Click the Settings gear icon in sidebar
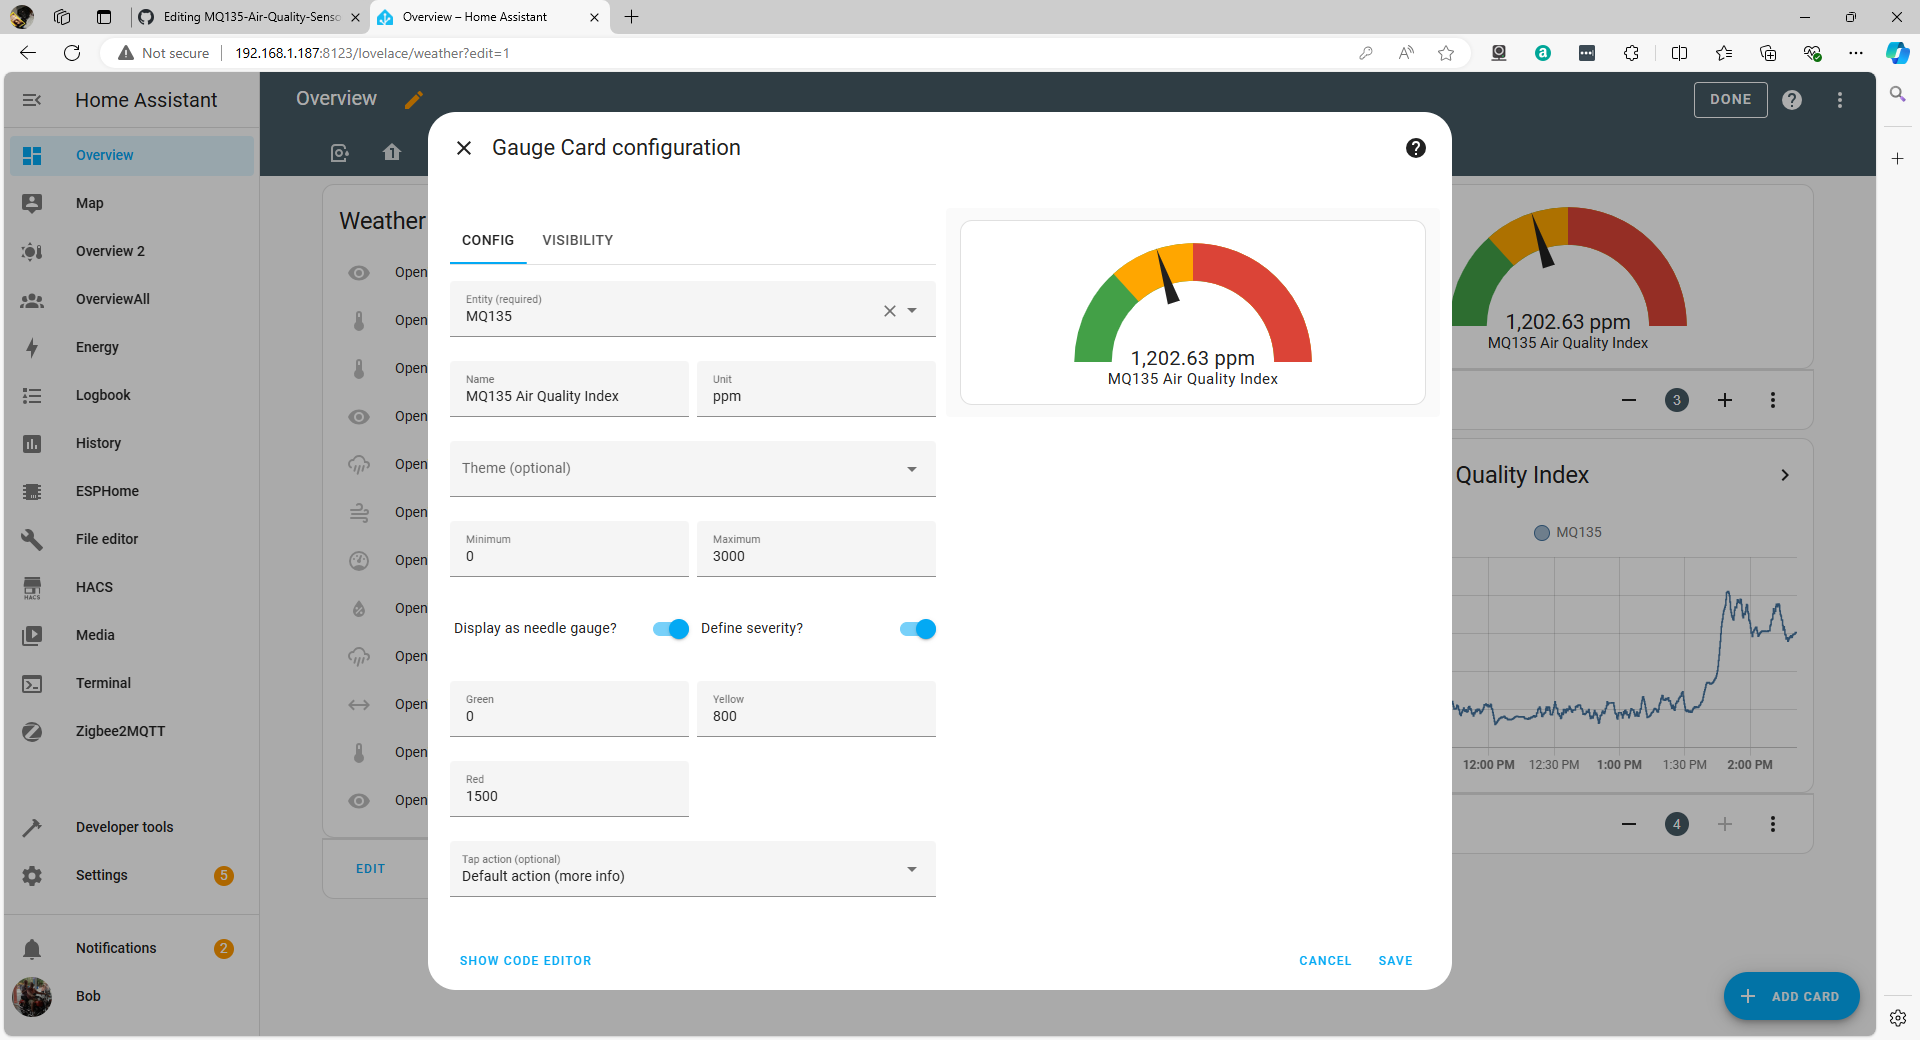 point(32,876)
